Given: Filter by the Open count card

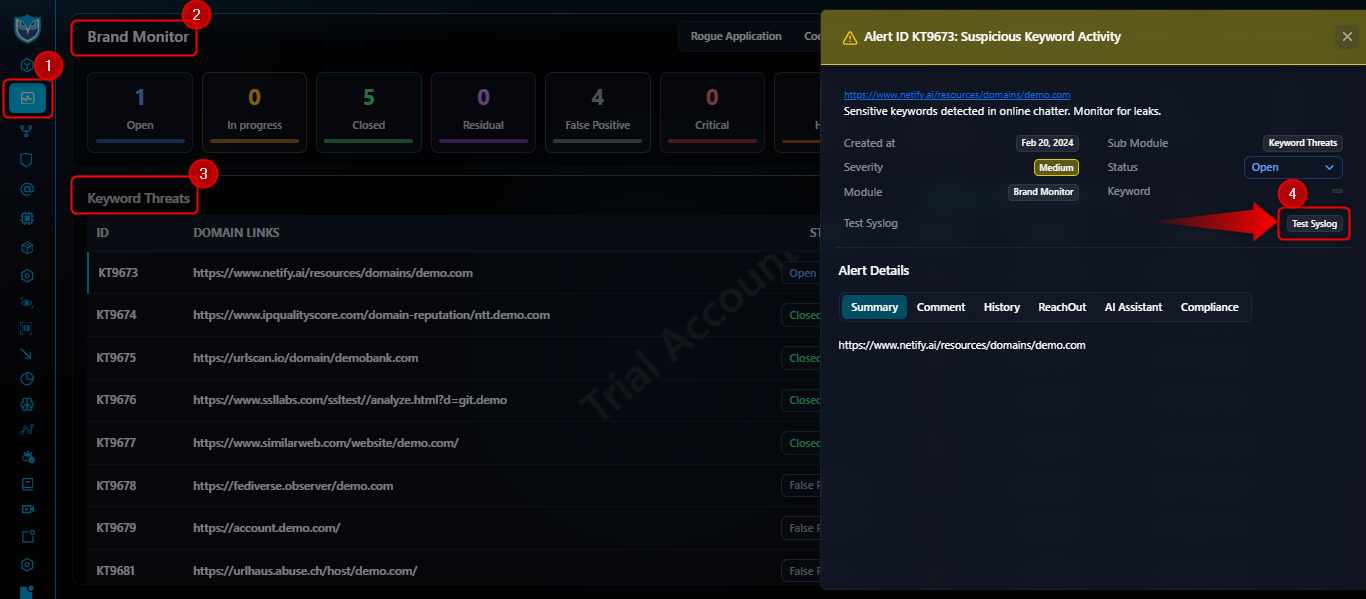Looking at the screenshot, I should 140,112.
